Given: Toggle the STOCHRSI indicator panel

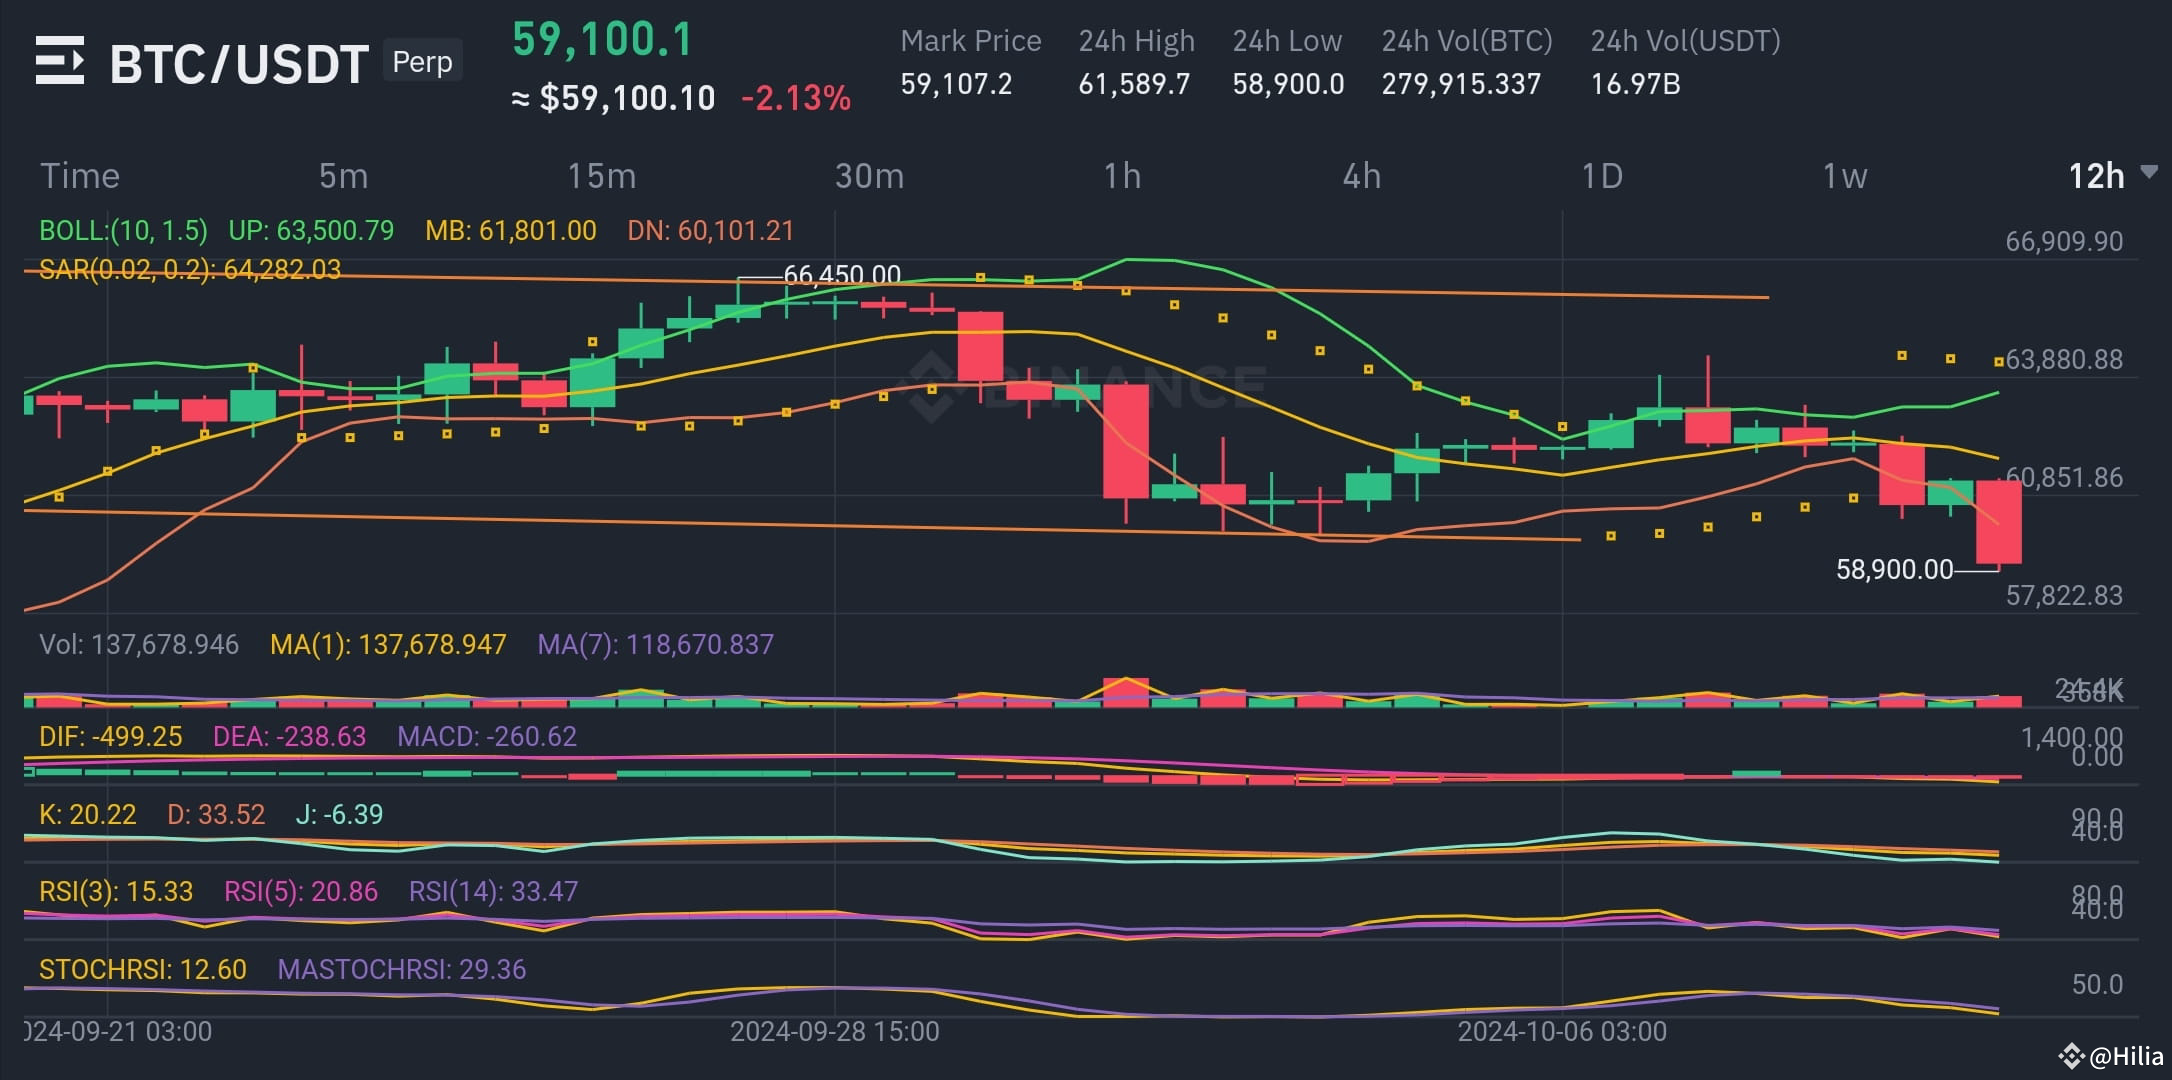Looking at the screenshot, I should click(142, 969).
